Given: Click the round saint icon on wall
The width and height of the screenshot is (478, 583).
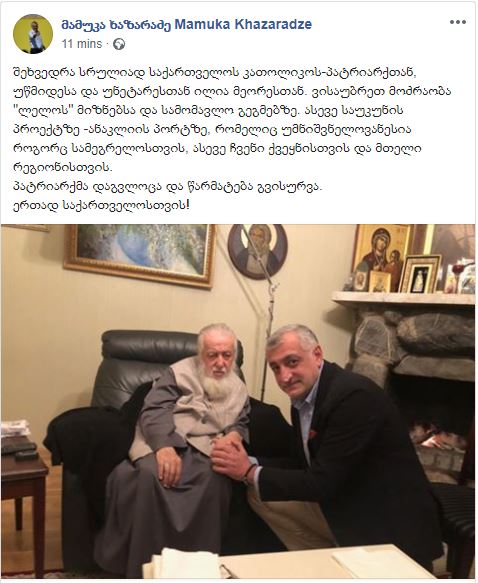Looking at the screenshot, I should [x=258, y=250].
